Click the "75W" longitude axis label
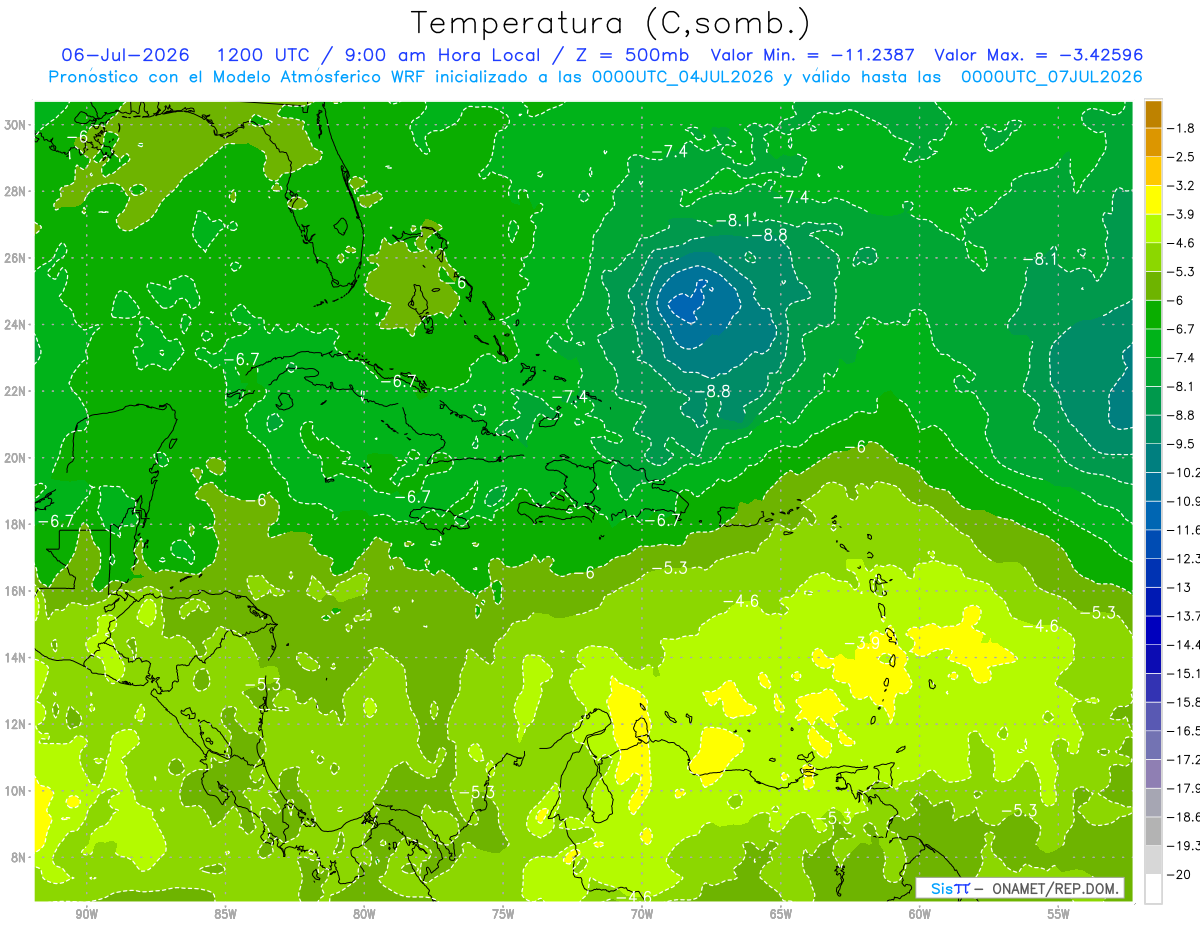Viewport: 1200px width, 927px height. pos(503,915)
